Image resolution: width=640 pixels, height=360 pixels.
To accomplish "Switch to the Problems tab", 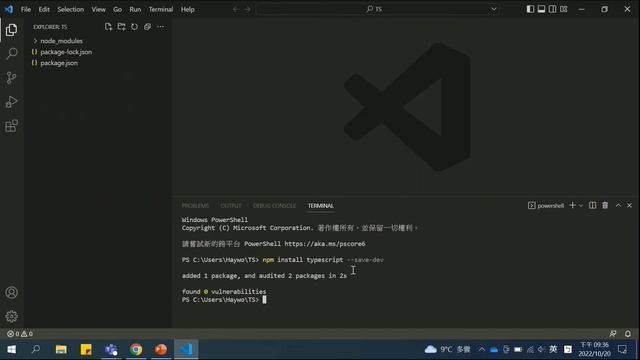I will point(195,206).
